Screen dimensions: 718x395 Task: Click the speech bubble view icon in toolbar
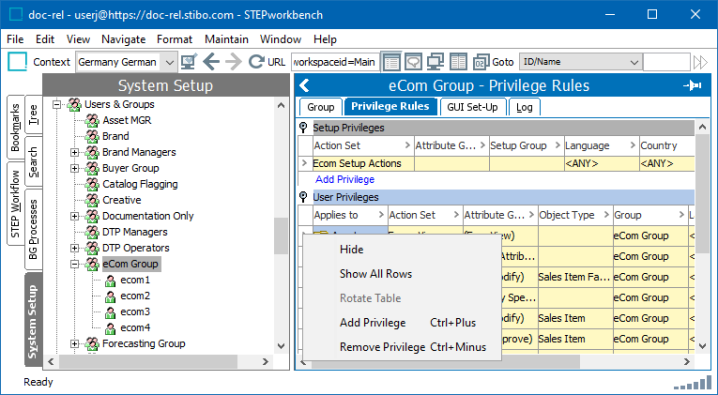(413, 62)
